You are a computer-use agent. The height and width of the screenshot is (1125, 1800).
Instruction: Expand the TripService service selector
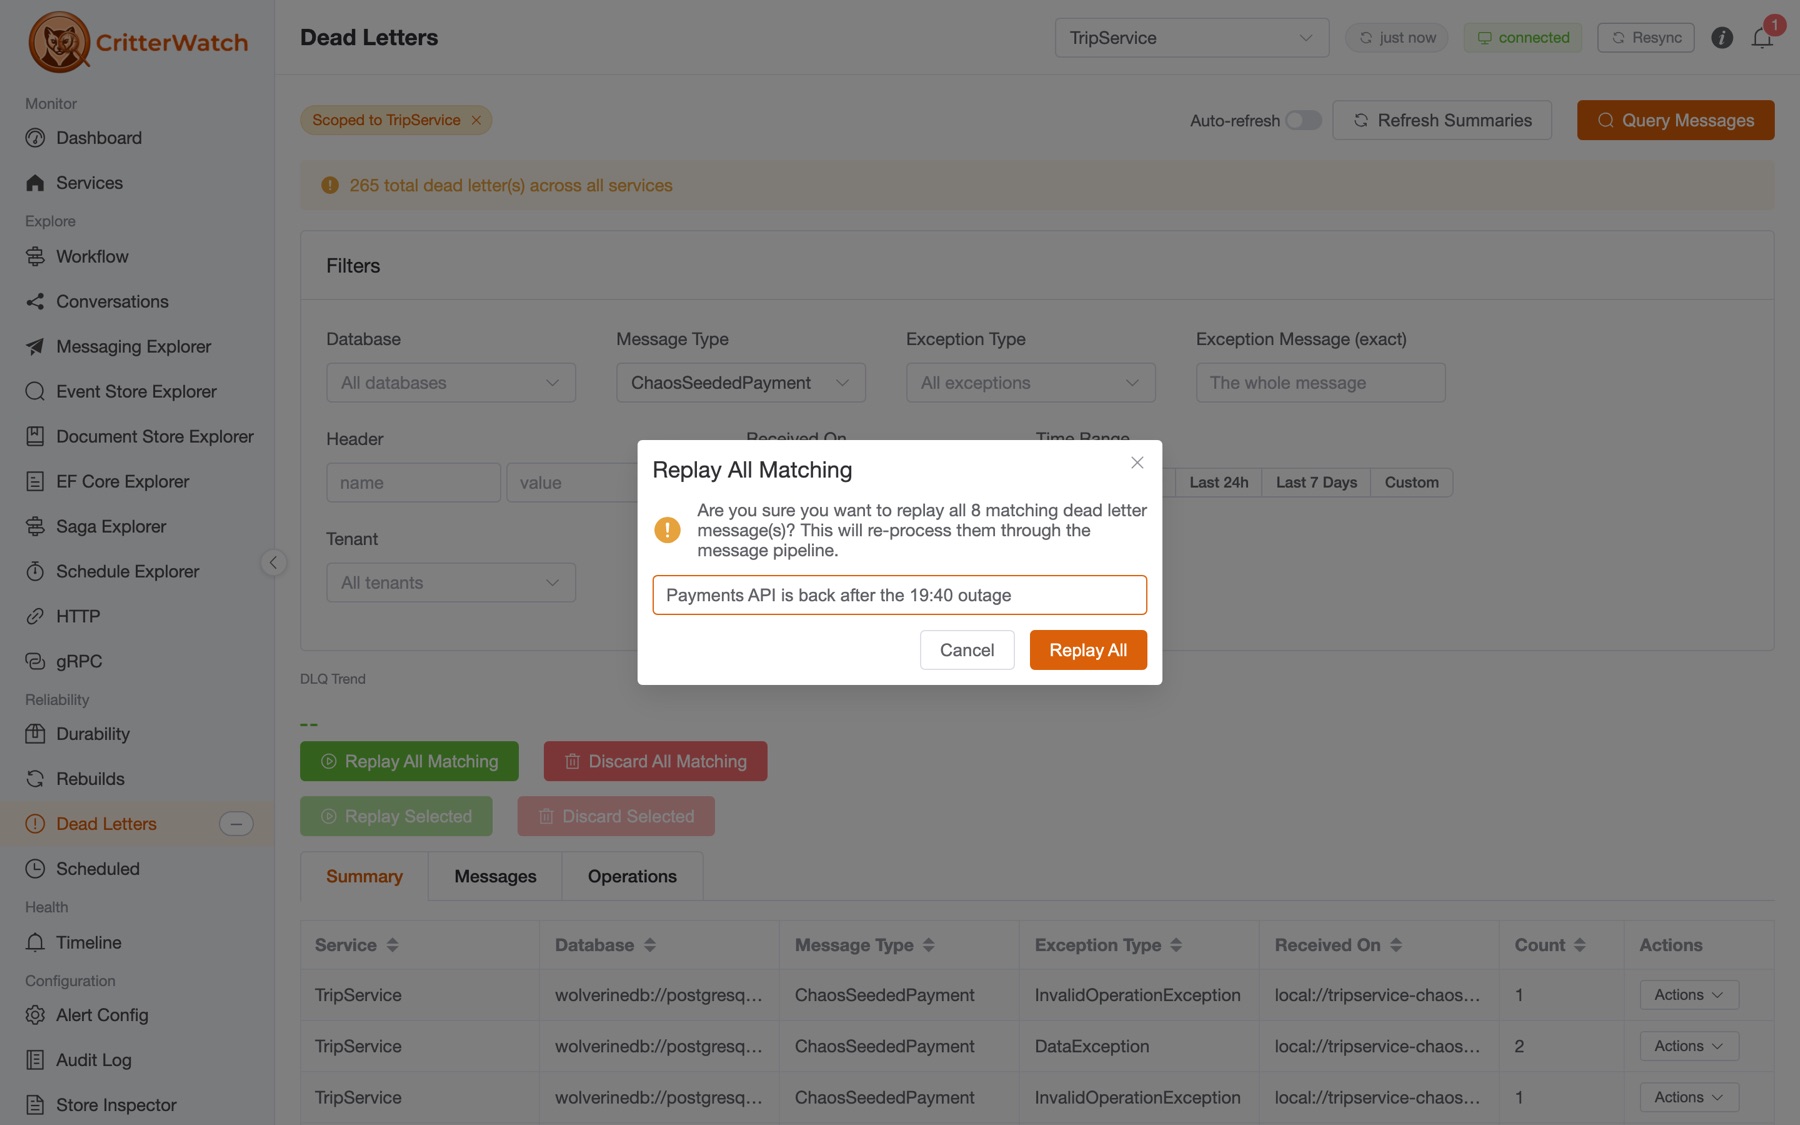coord(1192,38)
